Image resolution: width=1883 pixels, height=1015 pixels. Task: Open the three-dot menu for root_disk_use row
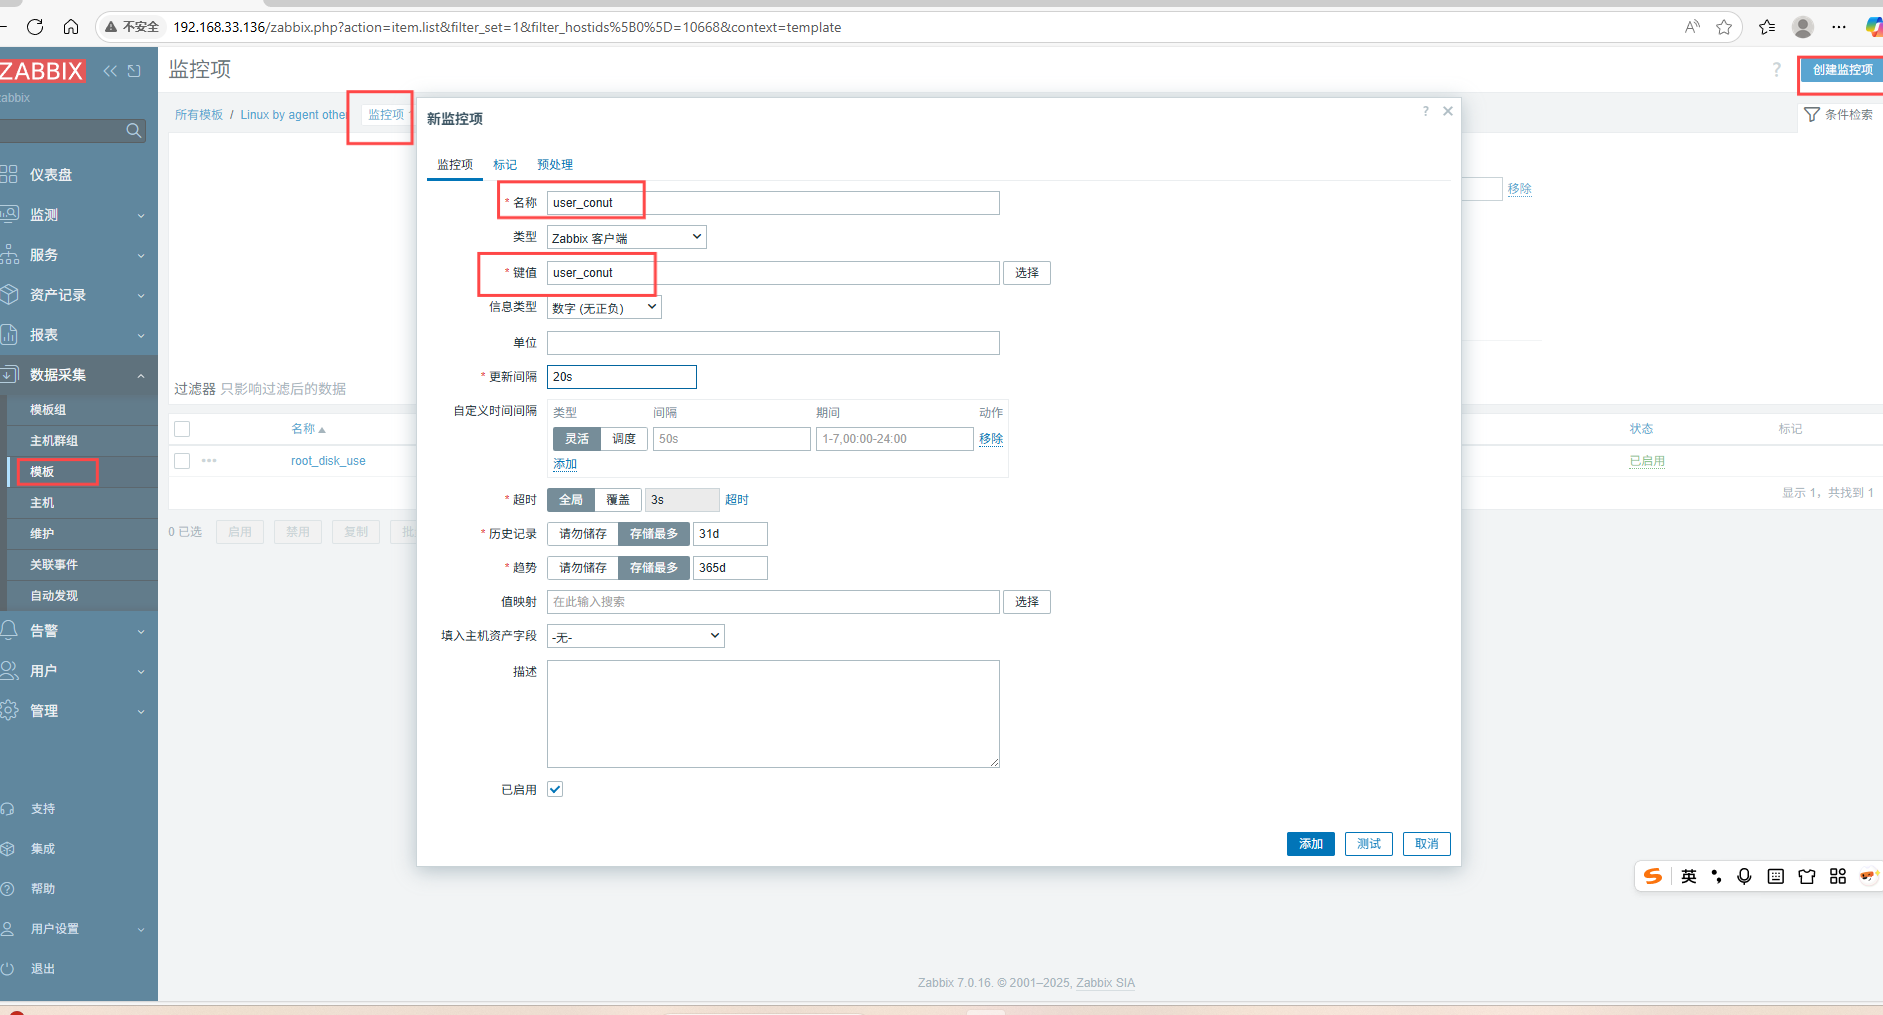209,461
